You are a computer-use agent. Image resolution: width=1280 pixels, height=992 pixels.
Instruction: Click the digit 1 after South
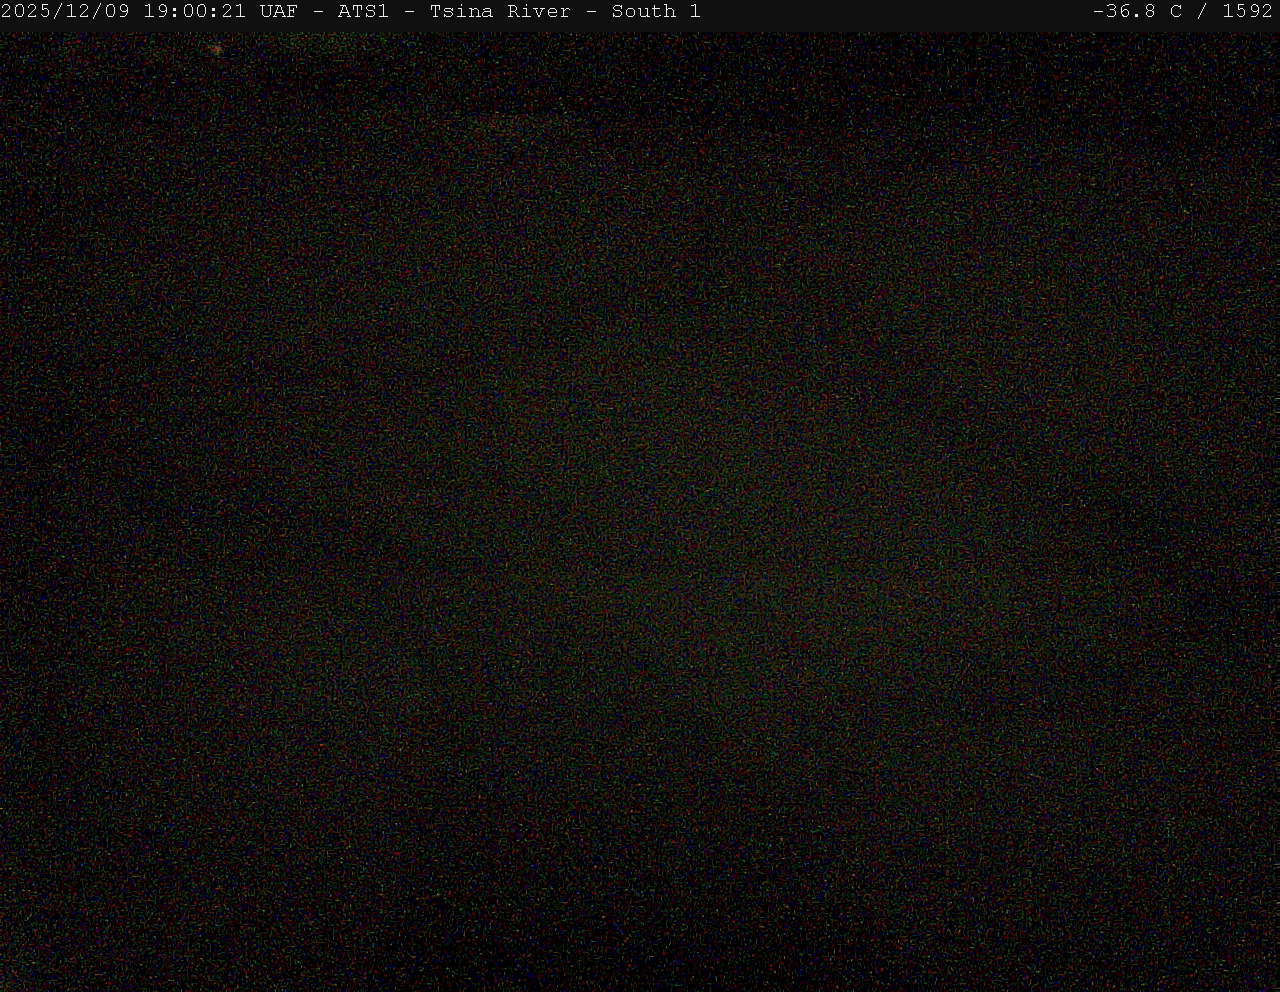695,12
